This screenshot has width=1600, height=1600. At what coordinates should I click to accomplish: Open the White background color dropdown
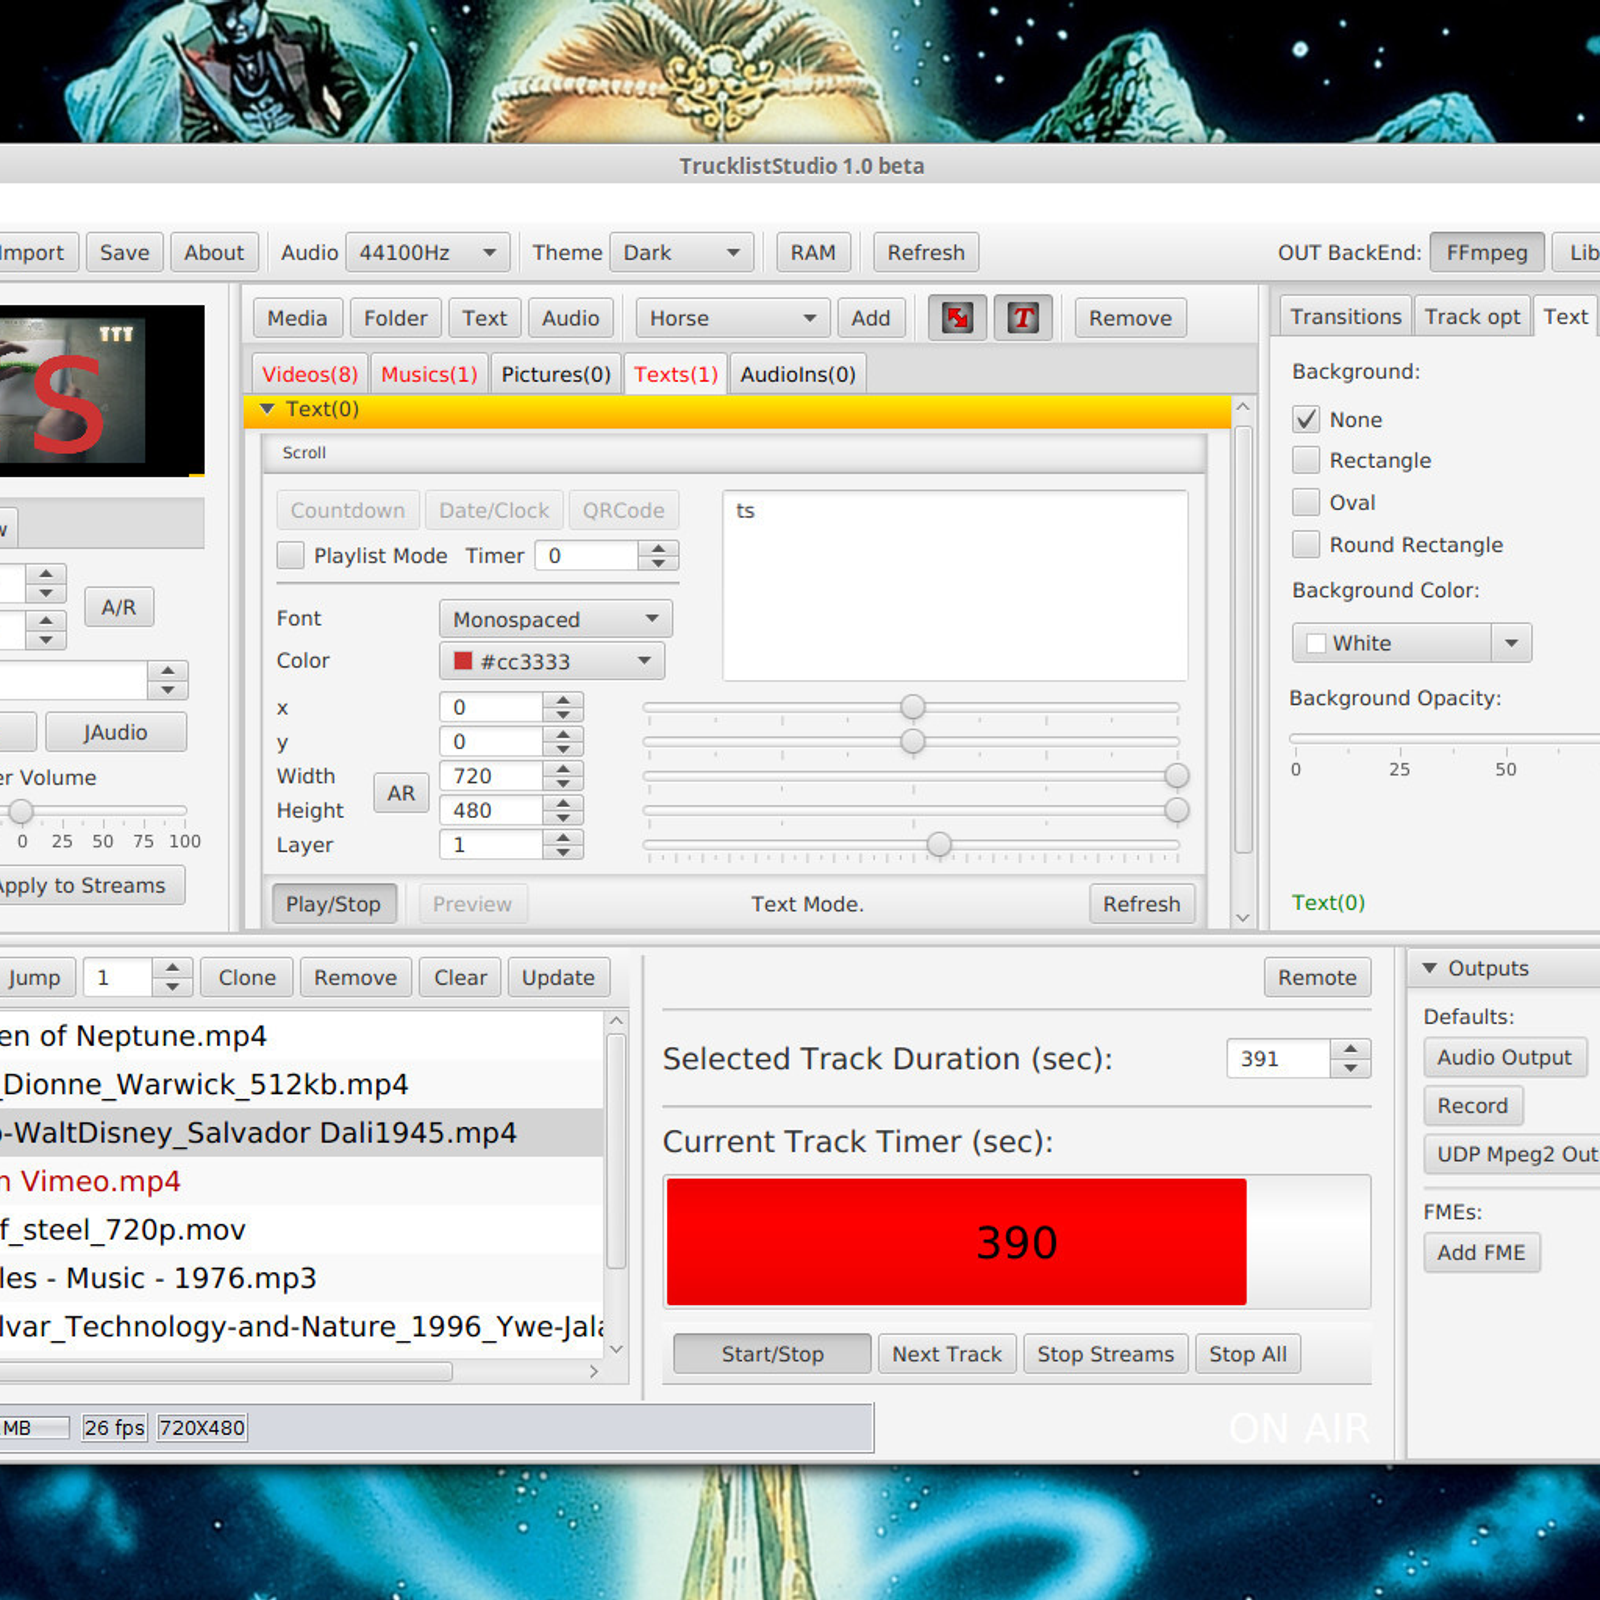pos(1412,643)
